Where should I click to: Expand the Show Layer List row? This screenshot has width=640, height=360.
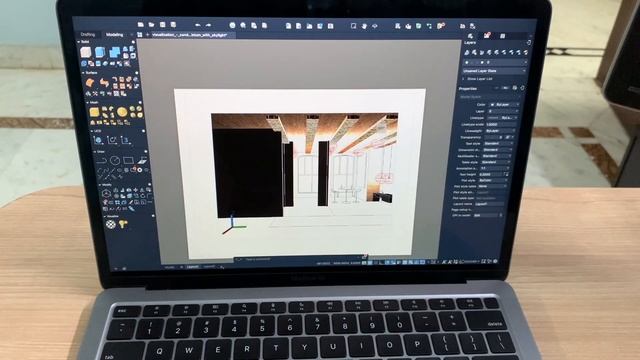[x=478, y=79]
